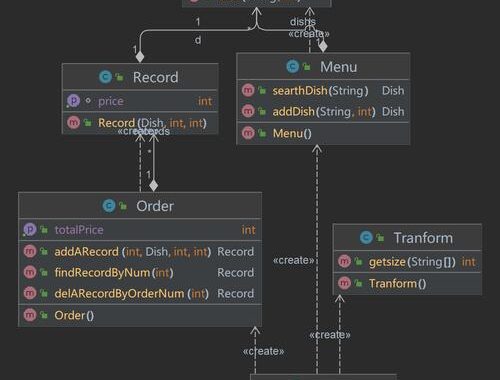
Task: Click the method icon beside searthDish
Action: coord(248,90)
